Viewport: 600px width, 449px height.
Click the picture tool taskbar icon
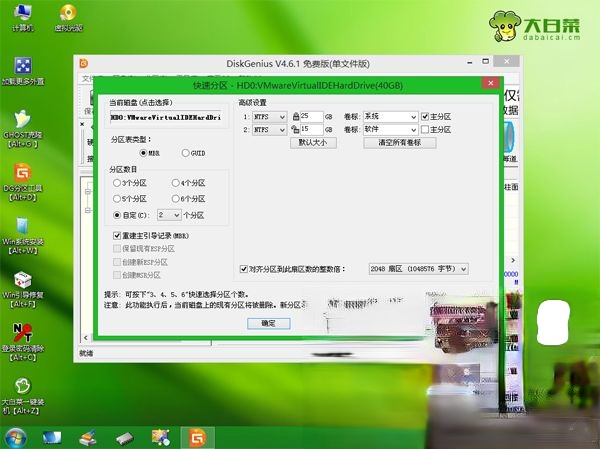(x=161, y=438)
